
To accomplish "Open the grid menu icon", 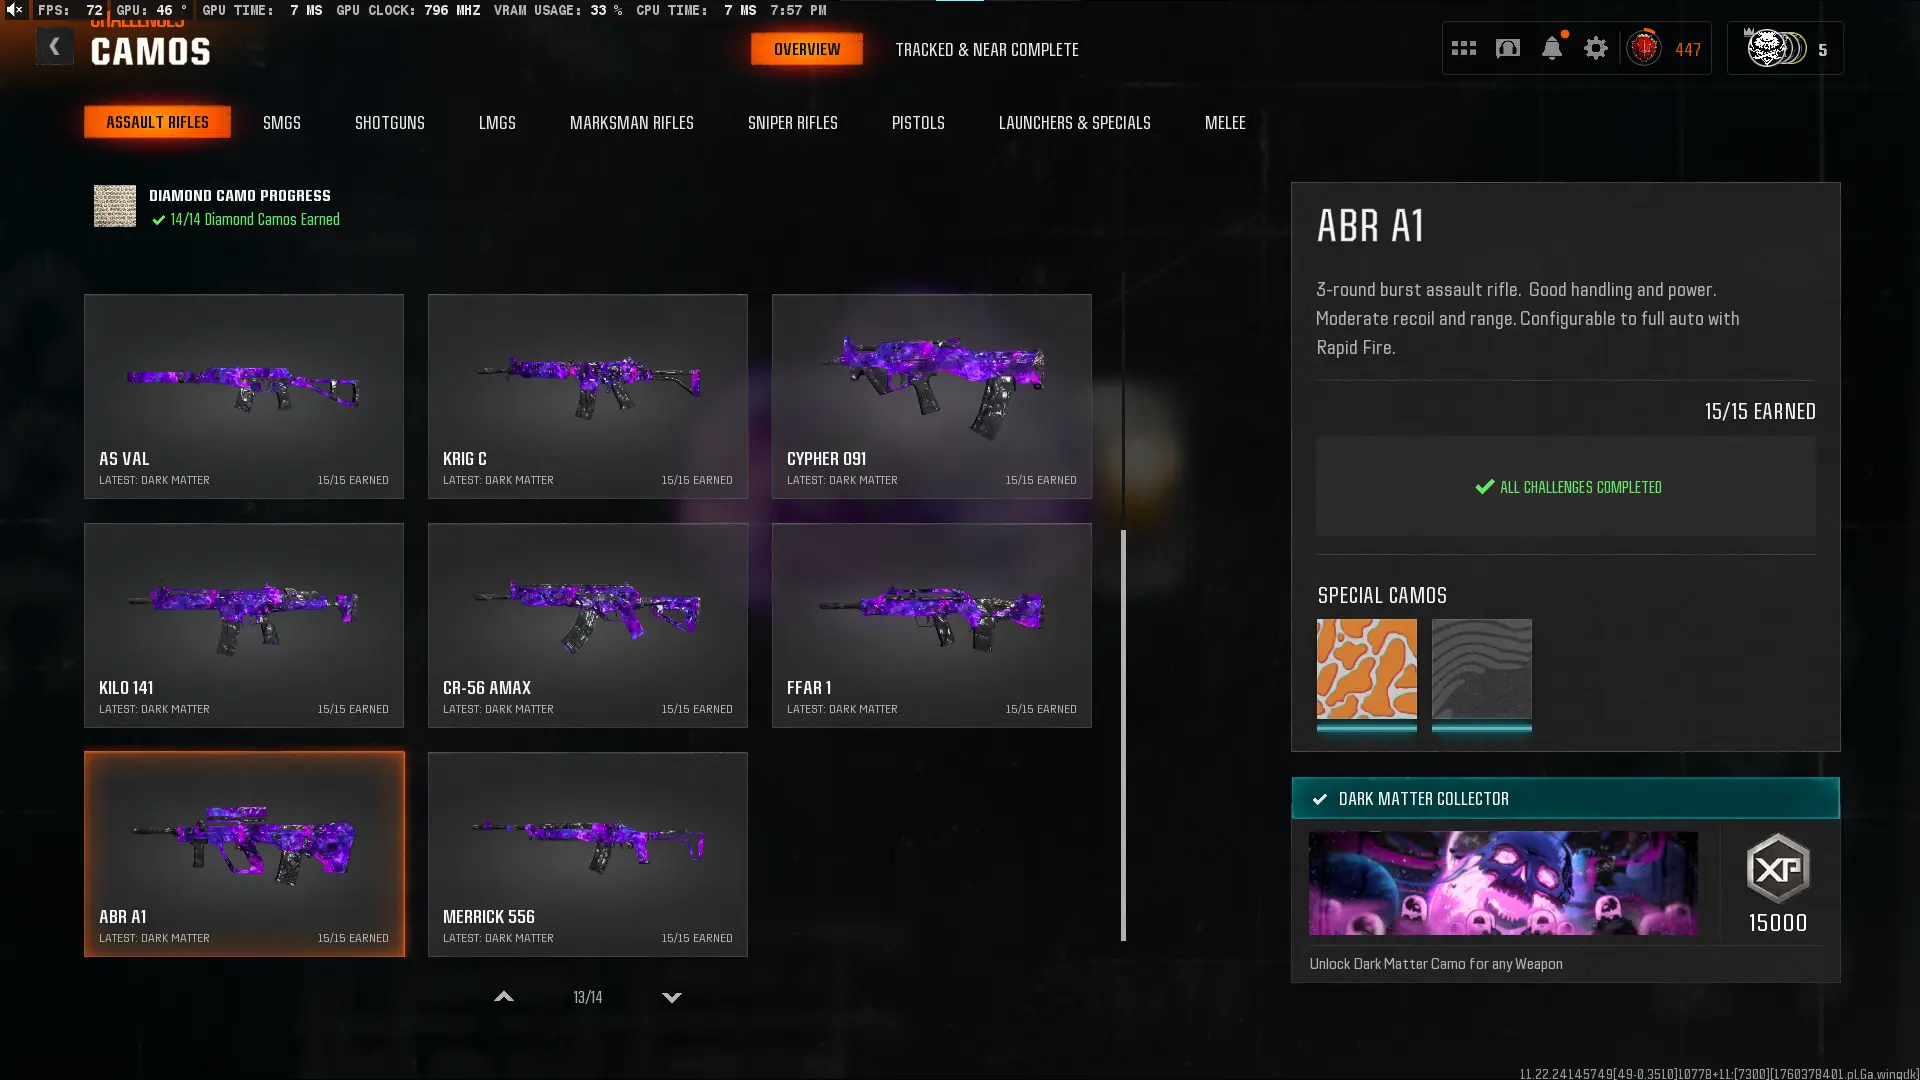I will tap(1463, 48).
